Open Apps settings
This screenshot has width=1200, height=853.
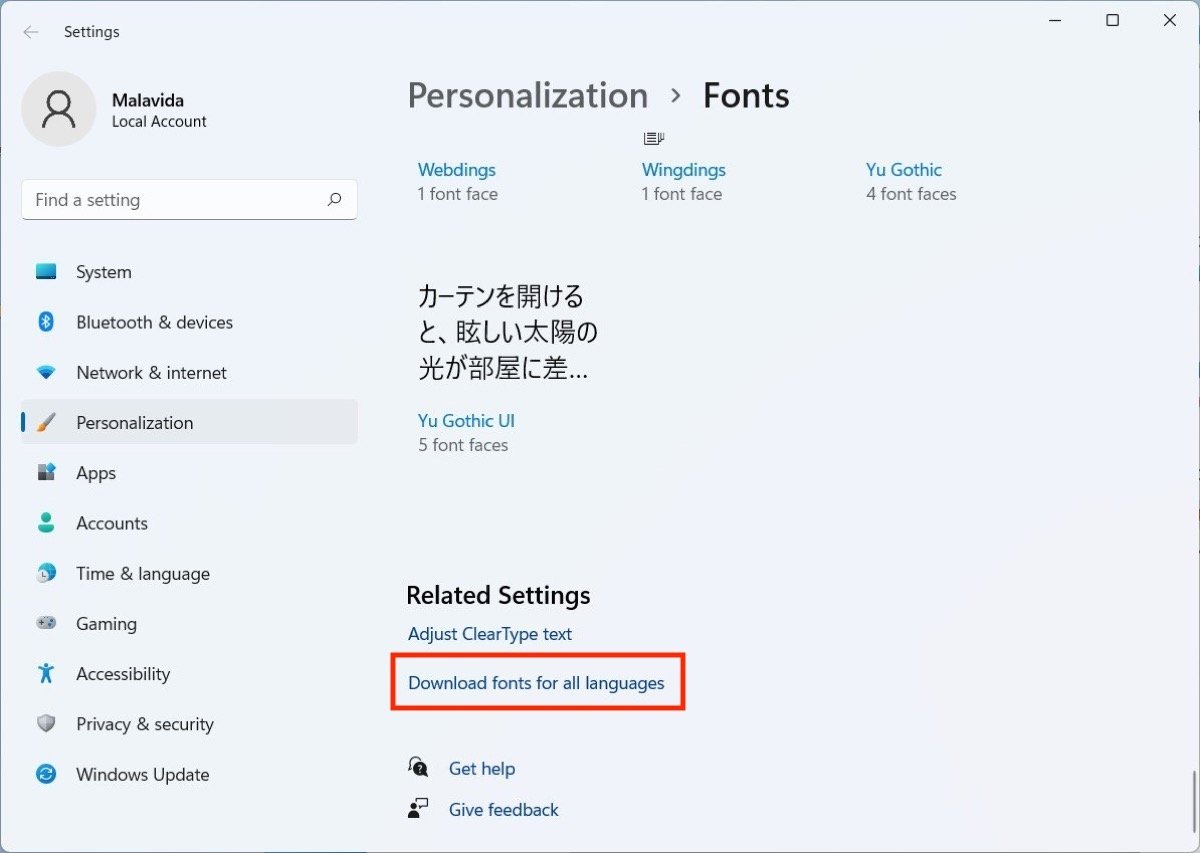189,473
